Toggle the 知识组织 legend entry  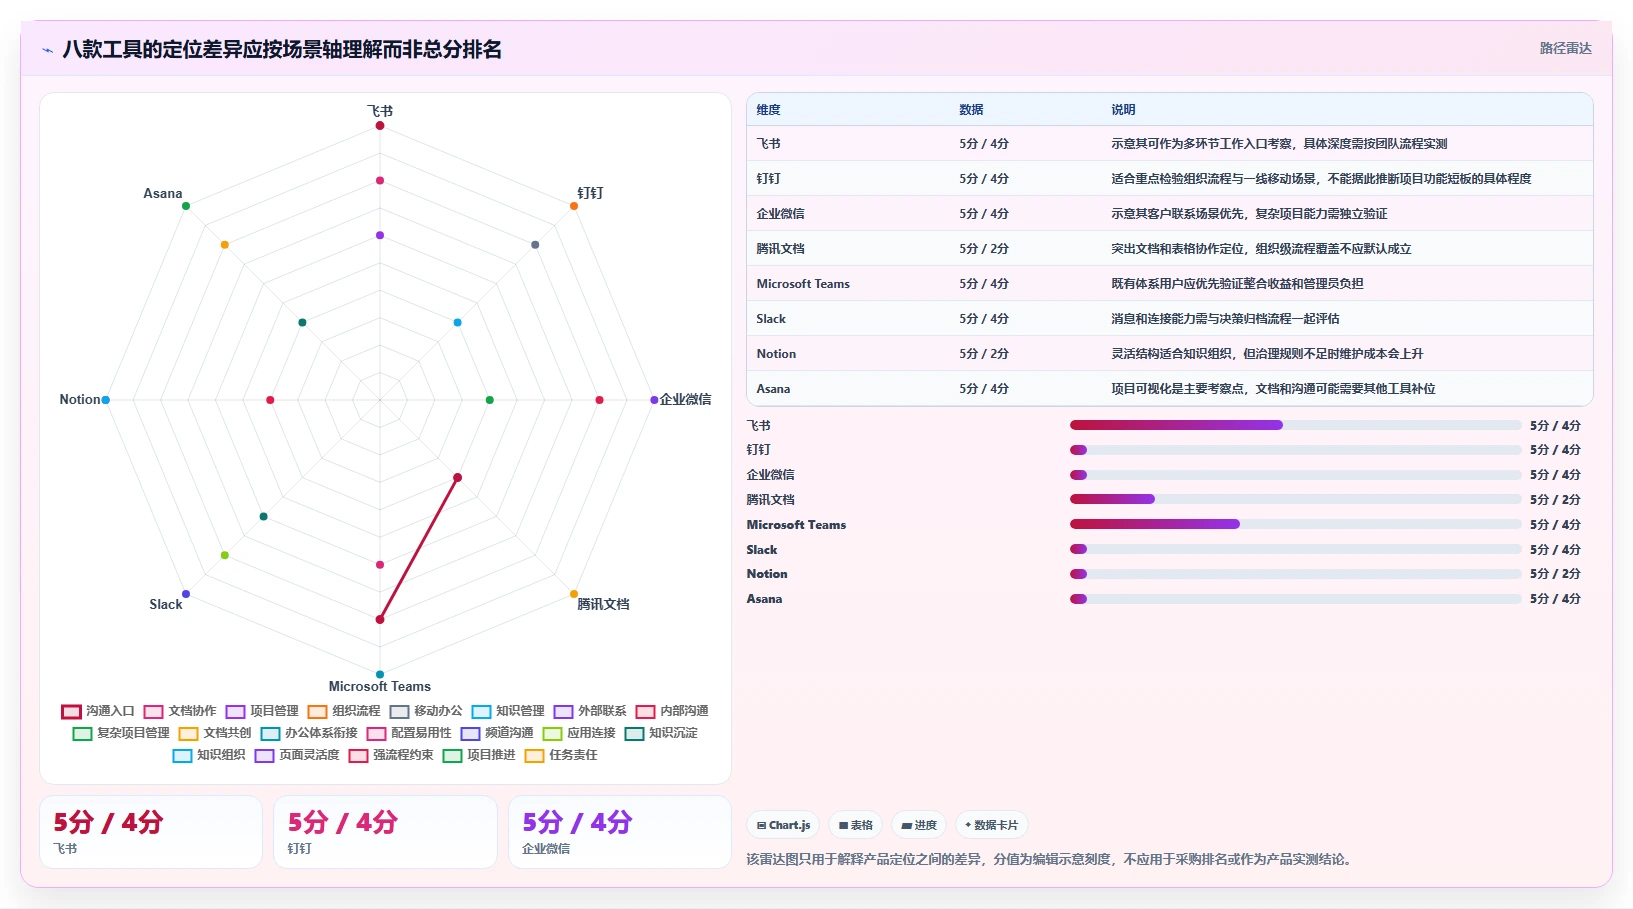click(209, 755)
